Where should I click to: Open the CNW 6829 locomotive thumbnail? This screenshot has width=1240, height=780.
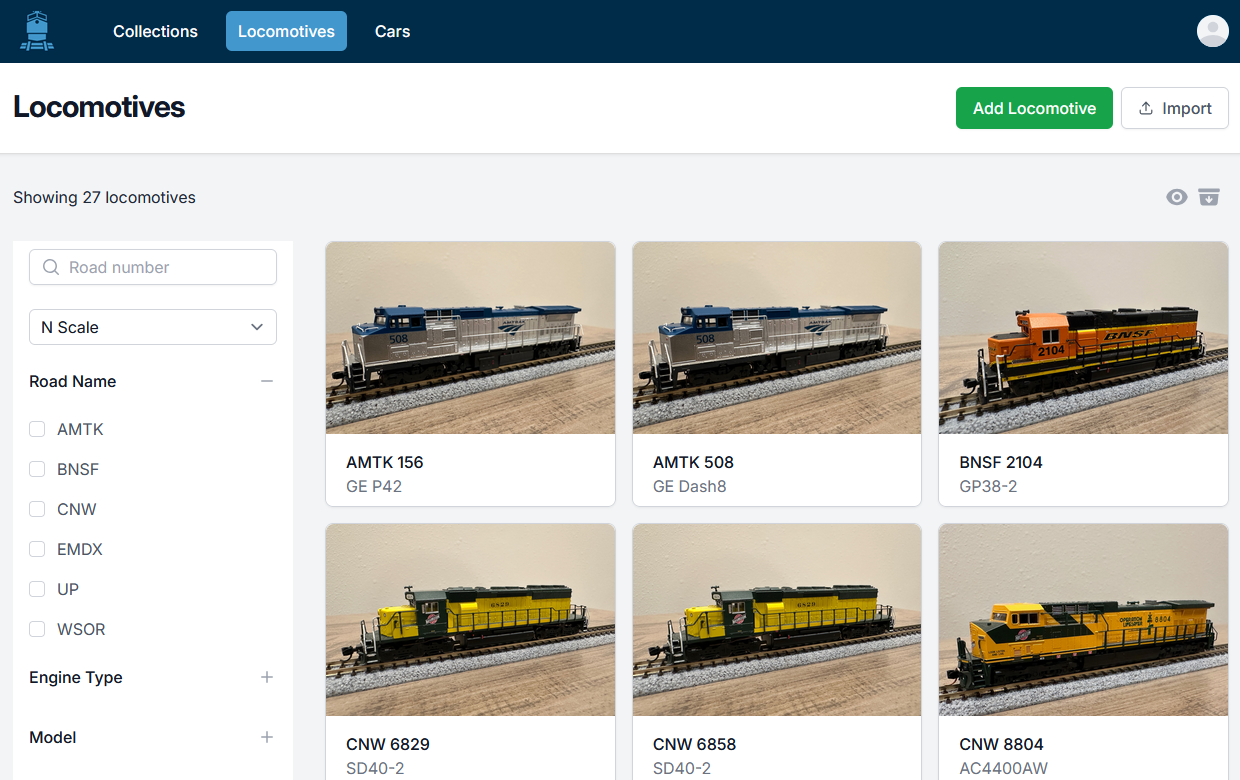pyautogui.click(x=470, y=619)
